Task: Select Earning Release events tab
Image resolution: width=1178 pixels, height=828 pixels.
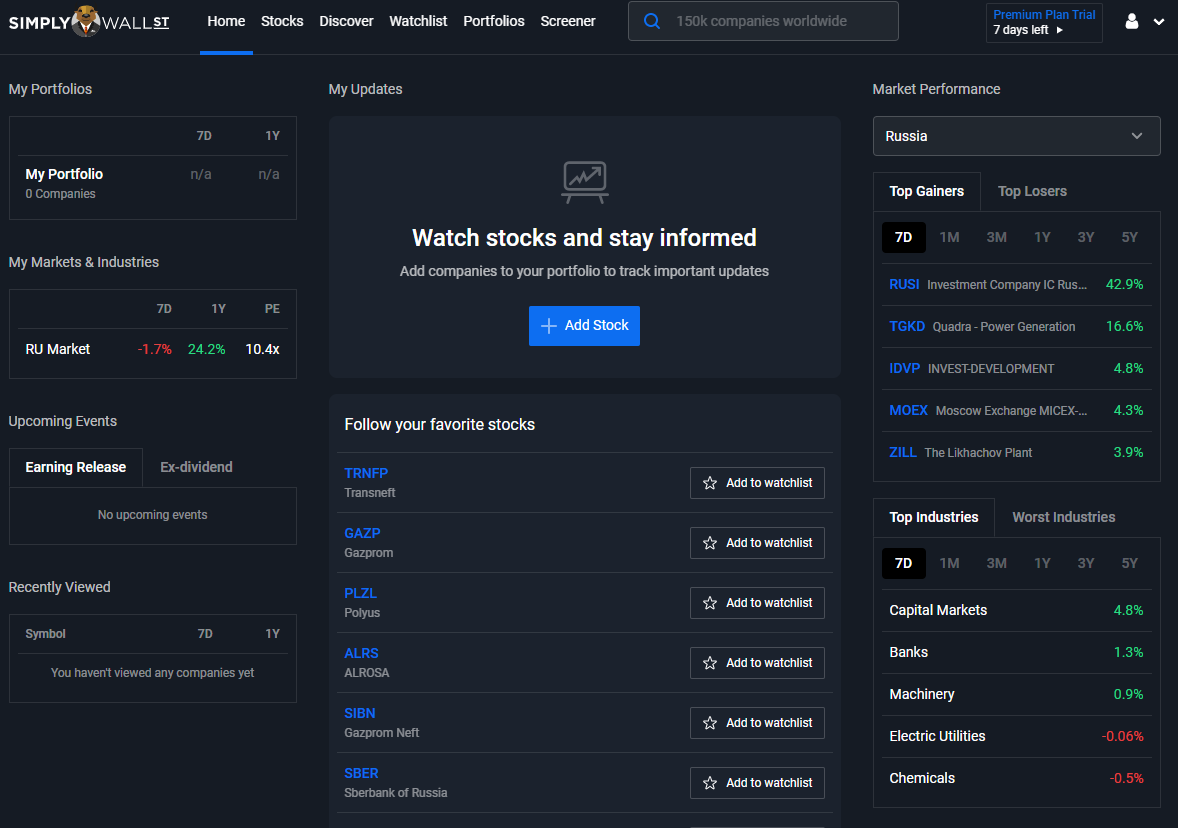Action: (76, 467)
